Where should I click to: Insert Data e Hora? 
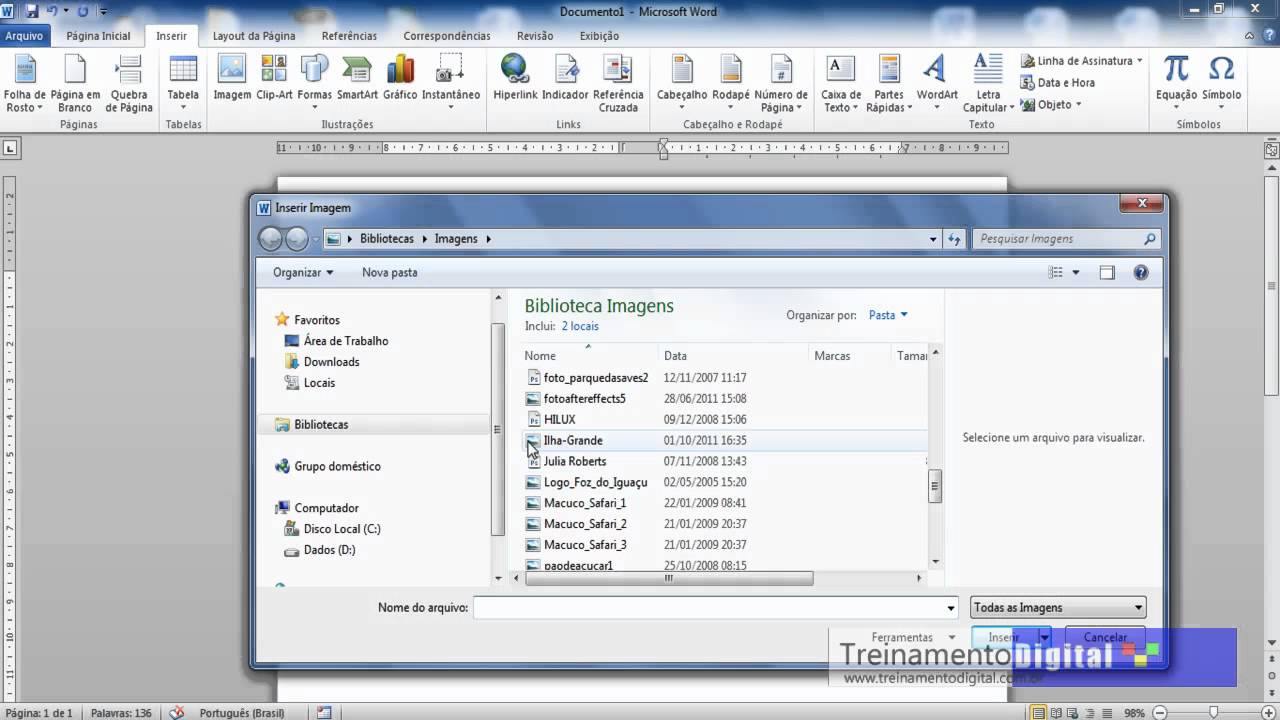click(x=1058, y=83)
